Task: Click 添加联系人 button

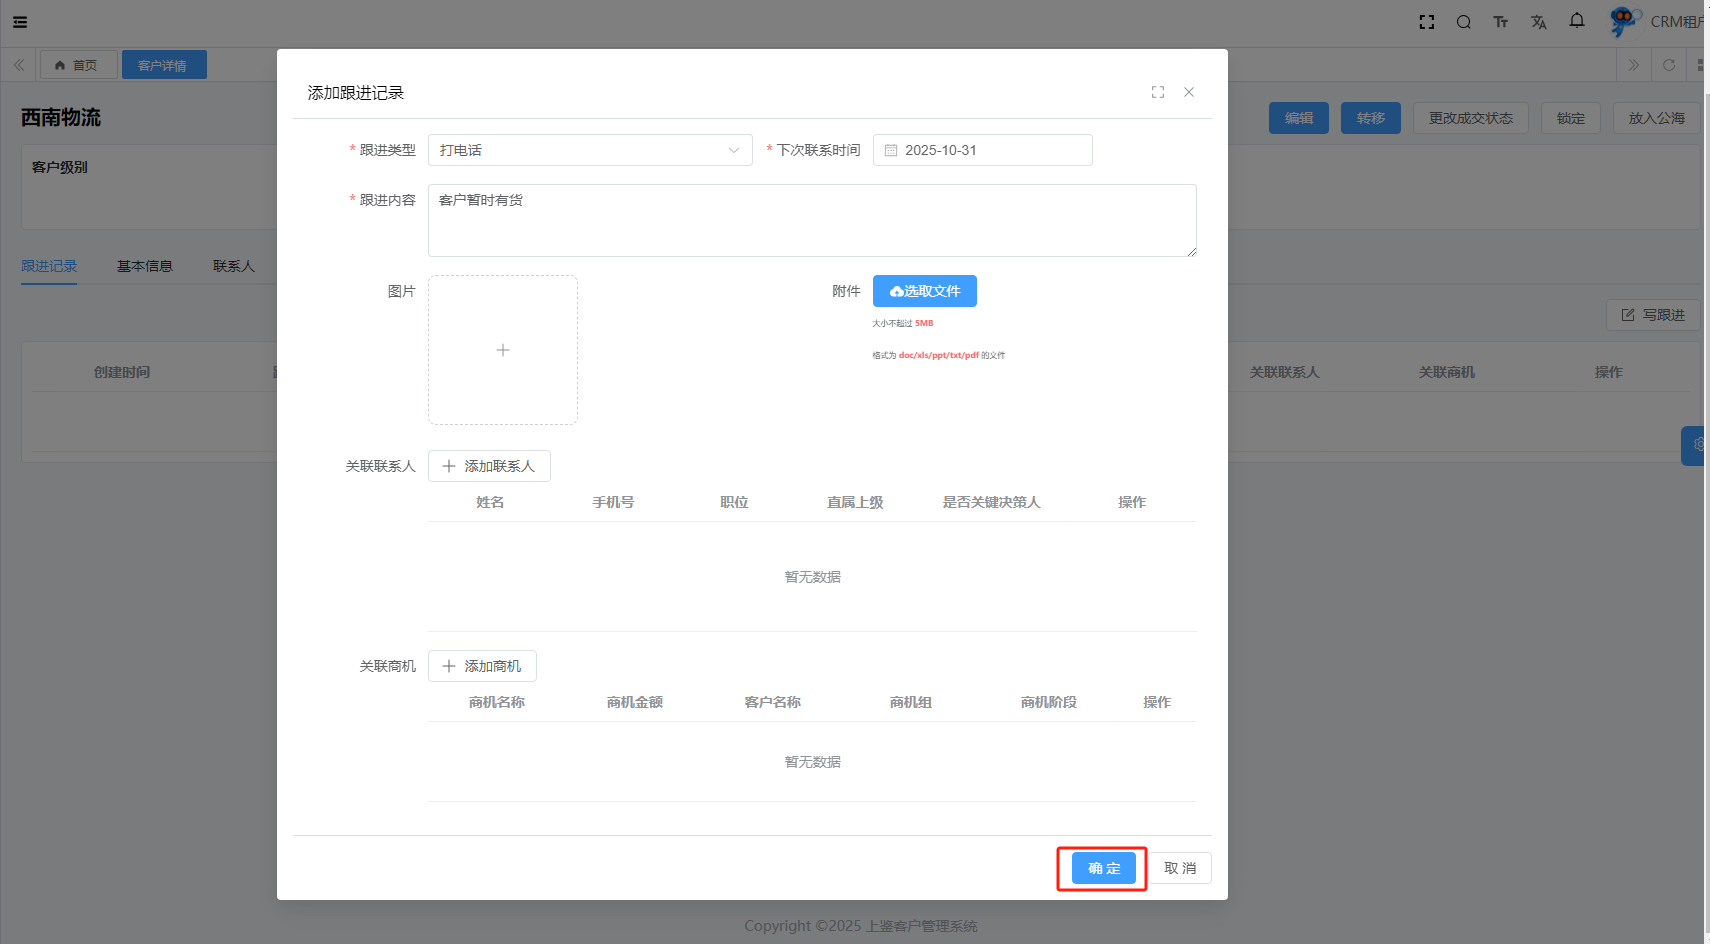Action: click(x=489, y=466)
